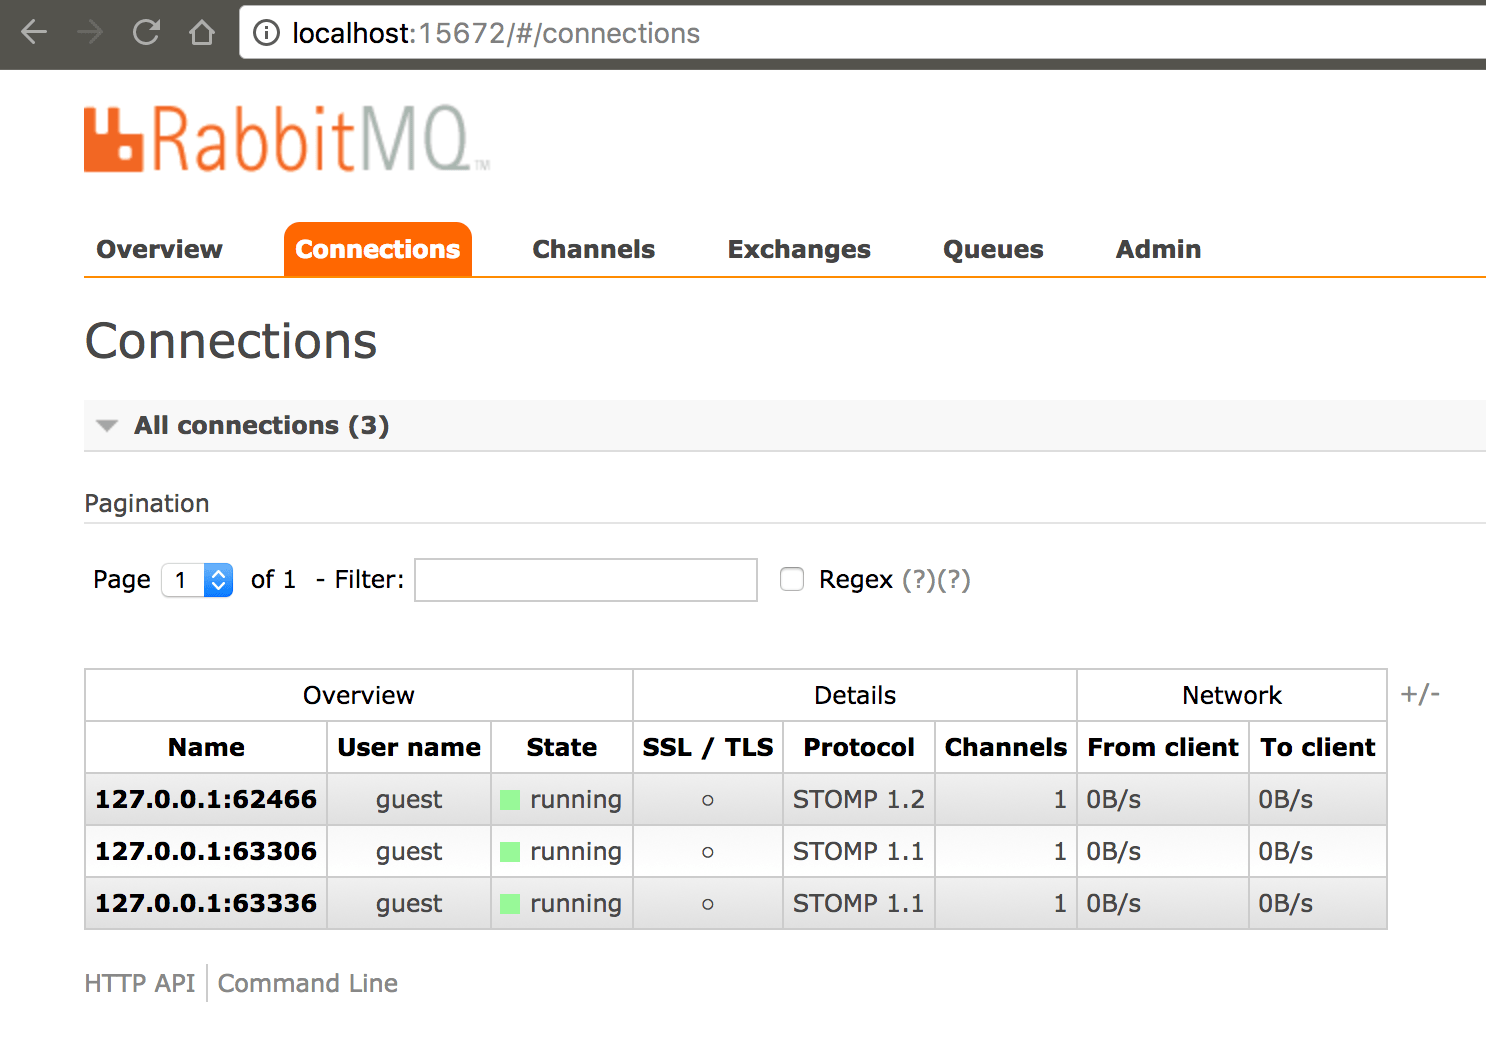
Task: Click the Filter text field
Action: [x=586, y=580]
